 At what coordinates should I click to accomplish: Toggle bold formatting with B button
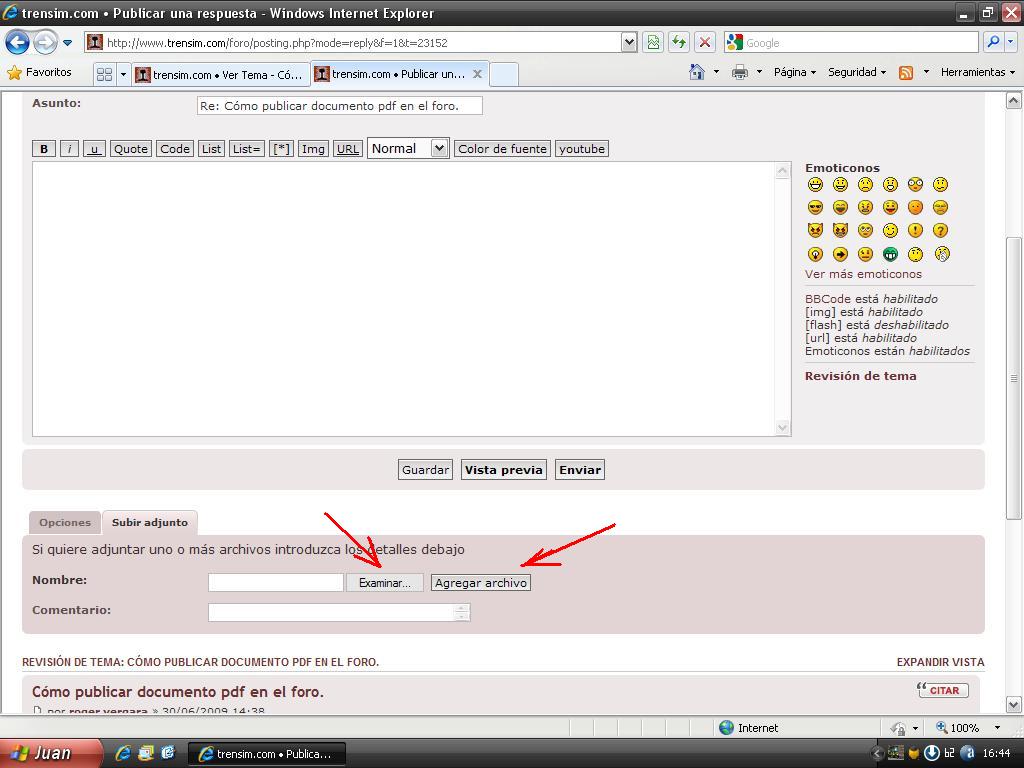coord(44,149)
